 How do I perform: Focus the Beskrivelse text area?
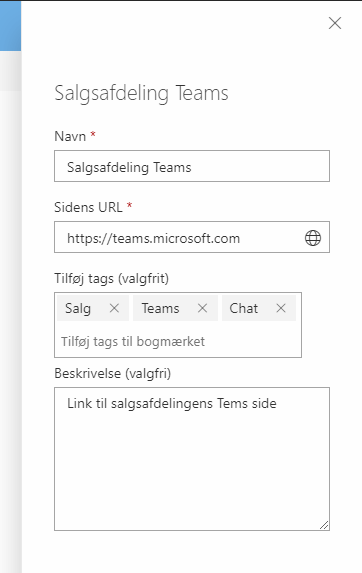click(x=192, y=459)
